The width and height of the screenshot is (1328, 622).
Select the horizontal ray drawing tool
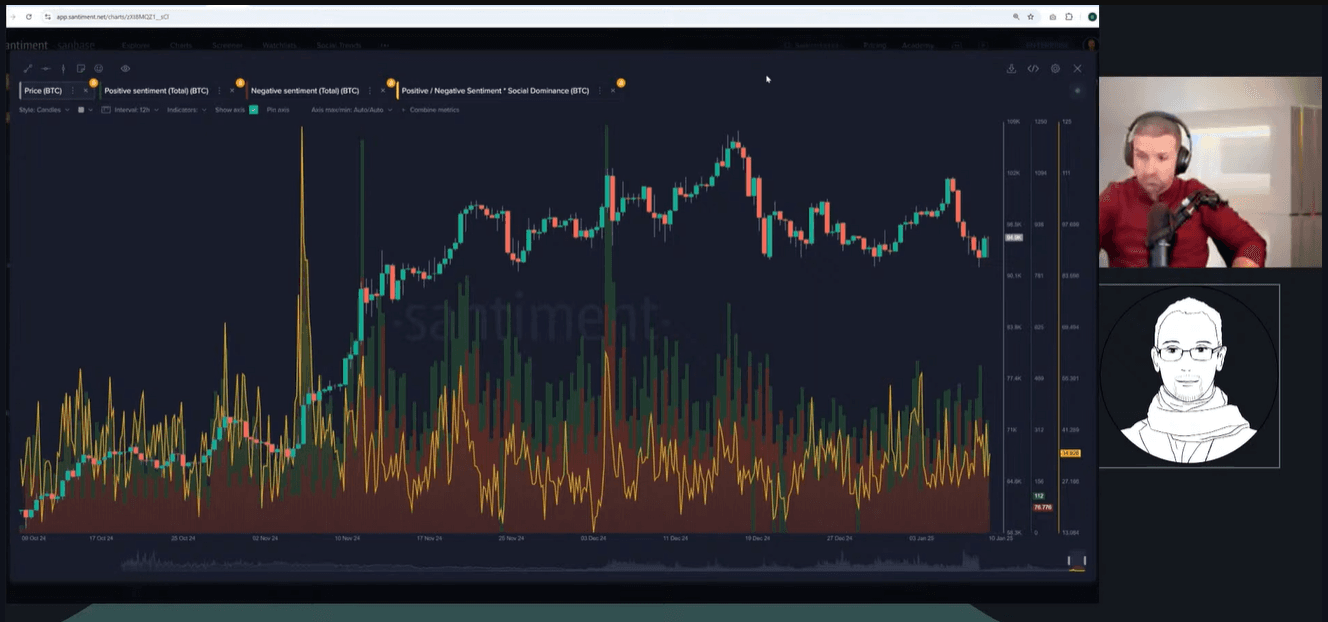[x=46, y=69]
